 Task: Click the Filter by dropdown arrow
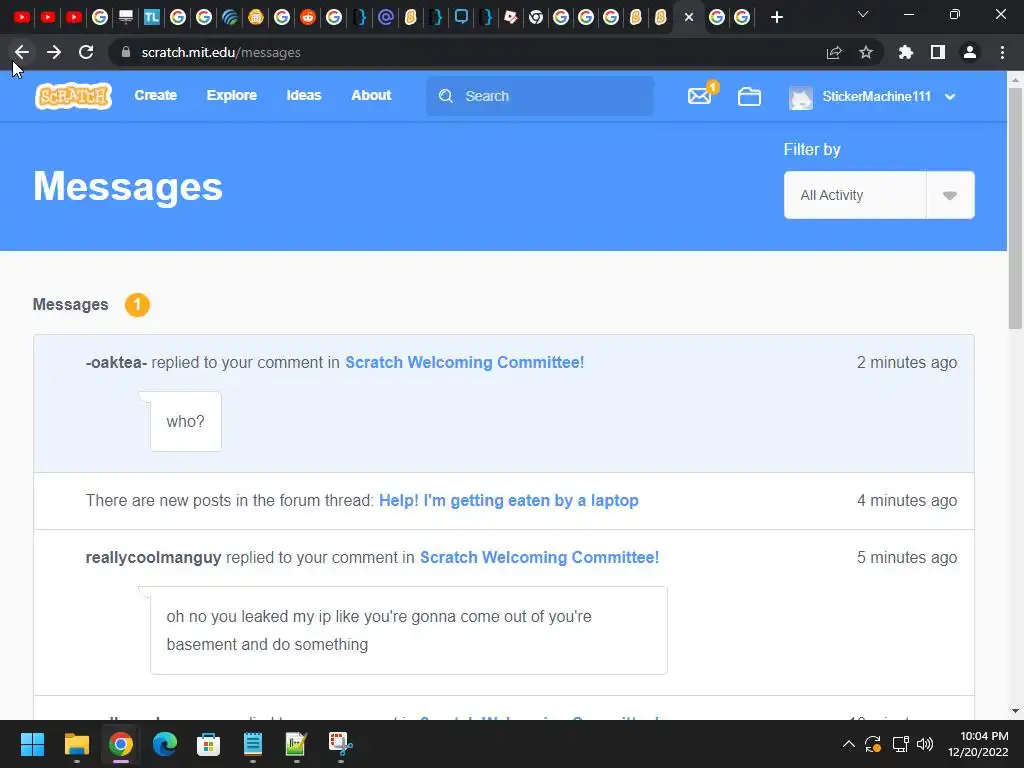(x=950, y=195)
